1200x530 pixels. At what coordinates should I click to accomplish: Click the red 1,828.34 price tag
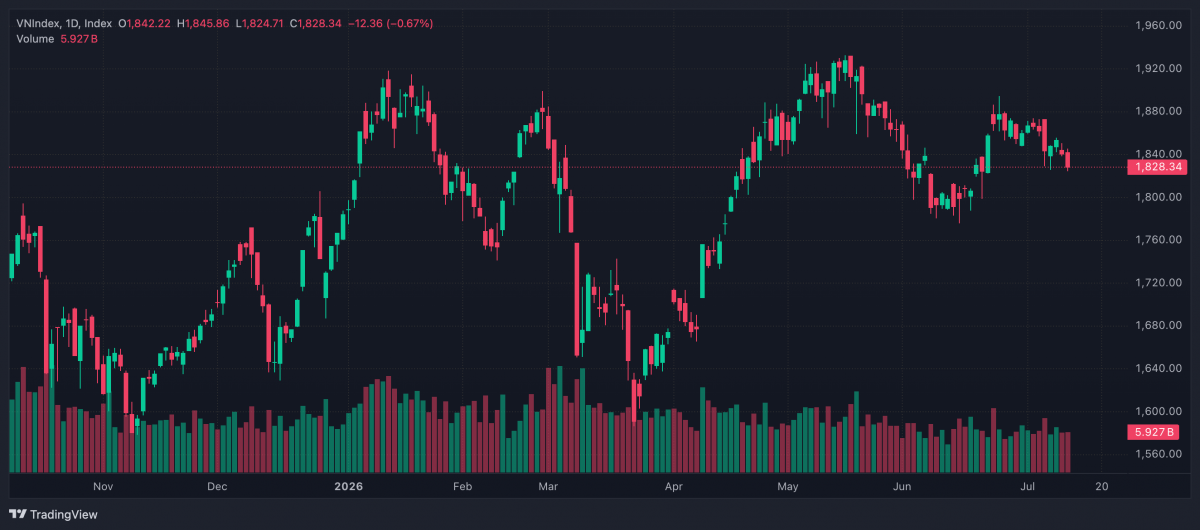(1156, 167)
